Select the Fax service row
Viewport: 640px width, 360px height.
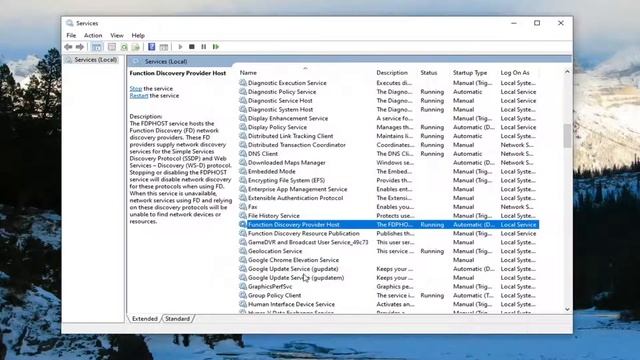coord(388,207)
